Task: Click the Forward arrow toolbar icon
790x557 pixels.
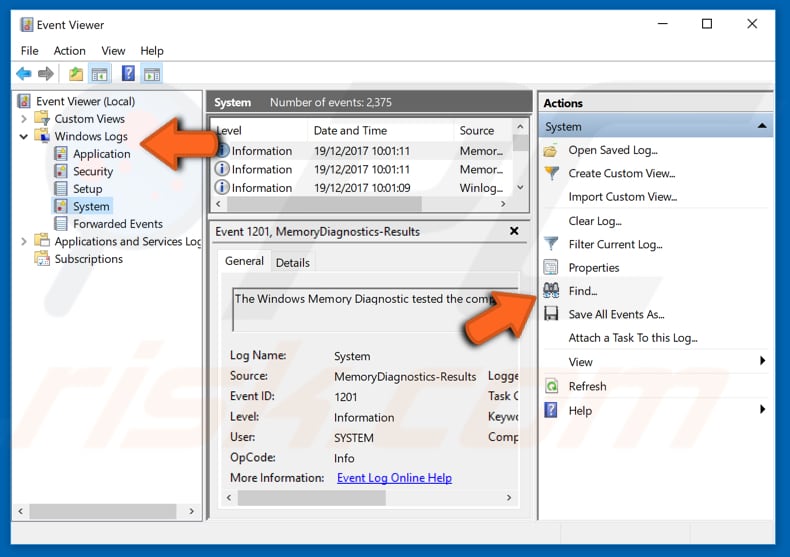Action: coord(46,74)
